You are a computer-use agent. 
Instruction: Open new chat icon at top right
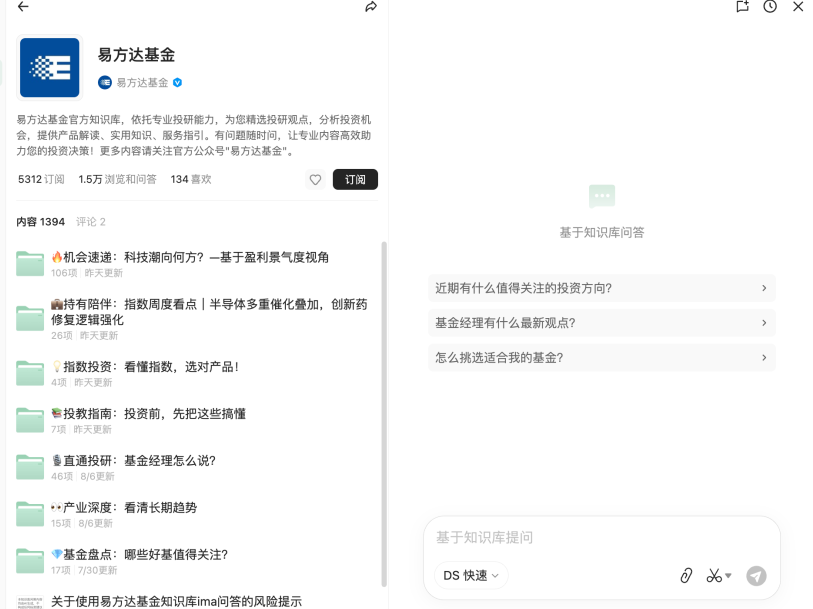coord(742,6)
